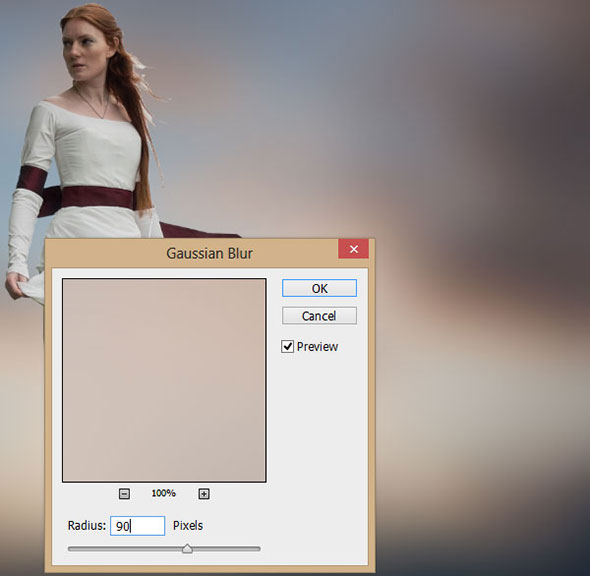Click into the Radius input field

[137, 526]
